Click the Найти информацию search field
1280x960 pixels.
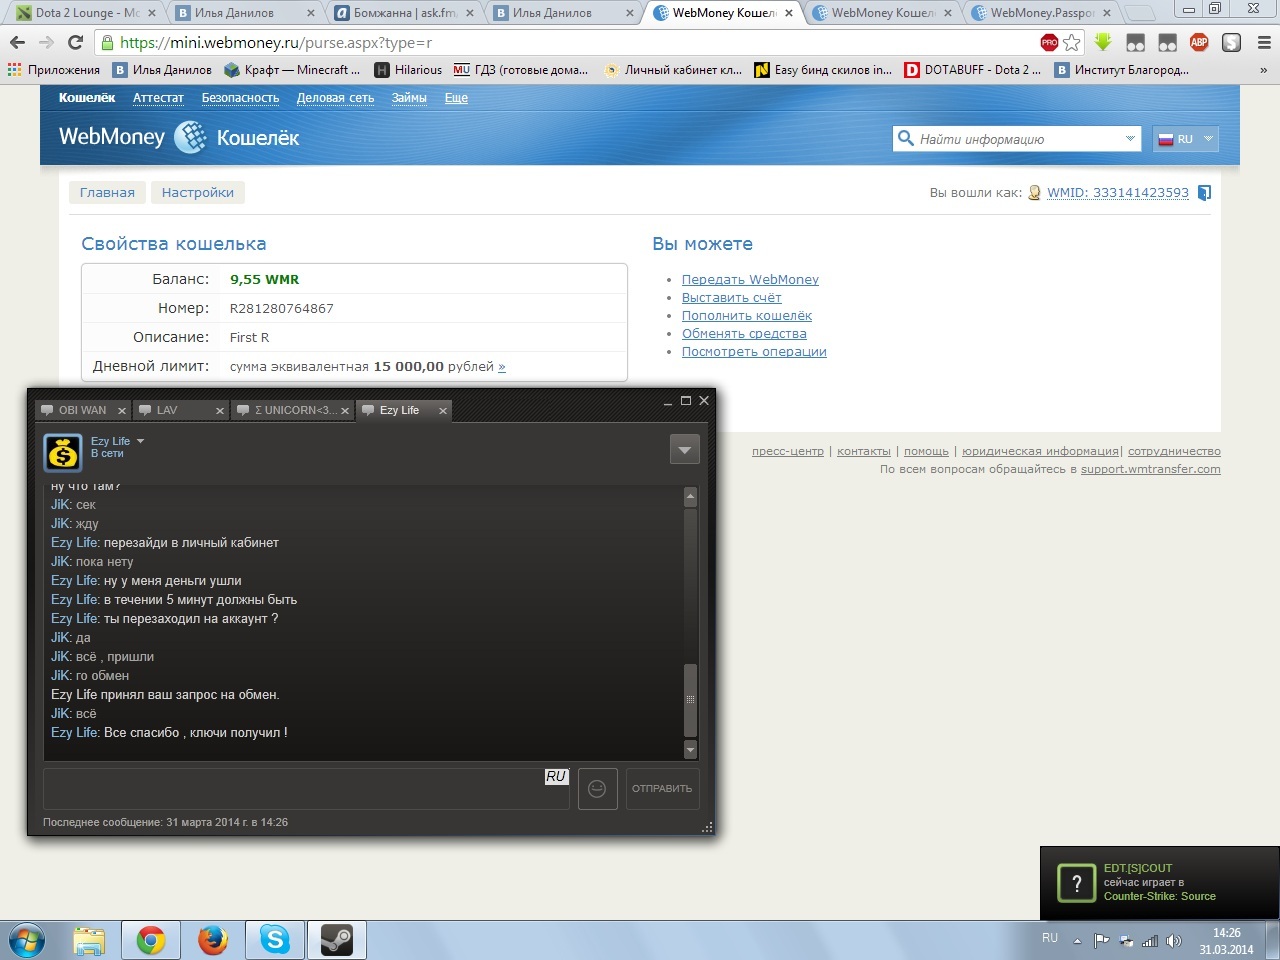(1017, 139)
